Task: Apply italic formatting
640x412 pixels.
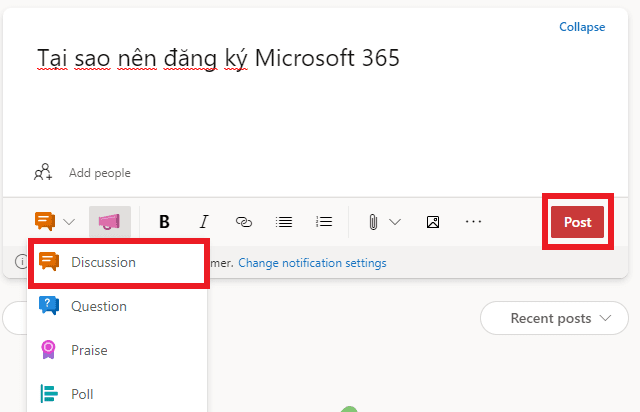Action: pyautogui.click(x=204, y=222)
